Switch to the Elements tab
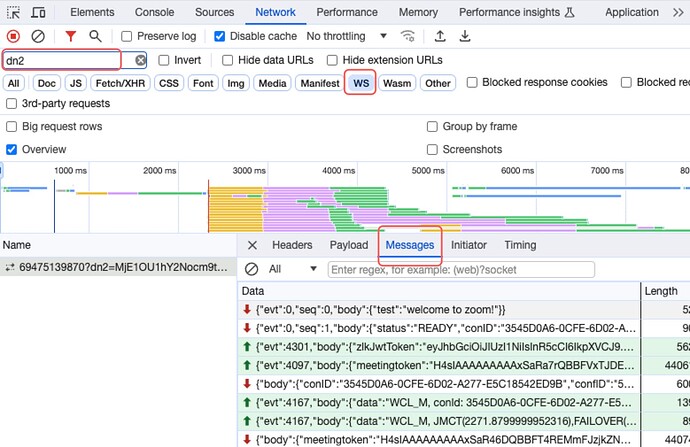This screenshot has width=690, height=447. pyautogui.click(x=92, y=12)
